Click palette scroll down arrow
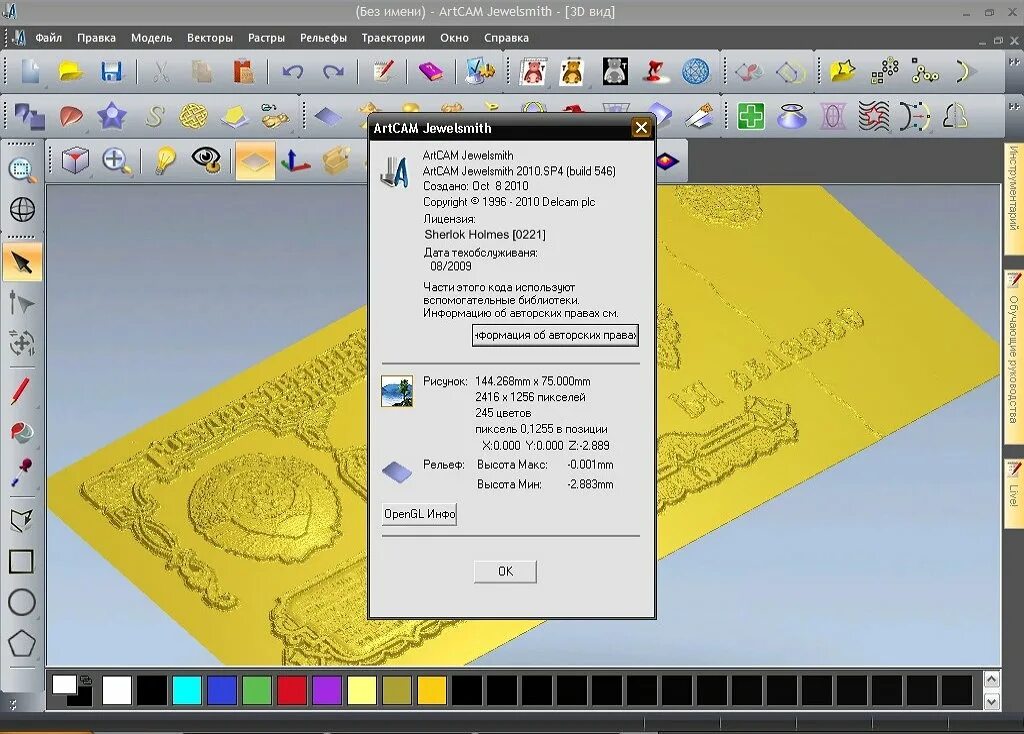This screenshot has height=734, width=1024. [991, 701]
